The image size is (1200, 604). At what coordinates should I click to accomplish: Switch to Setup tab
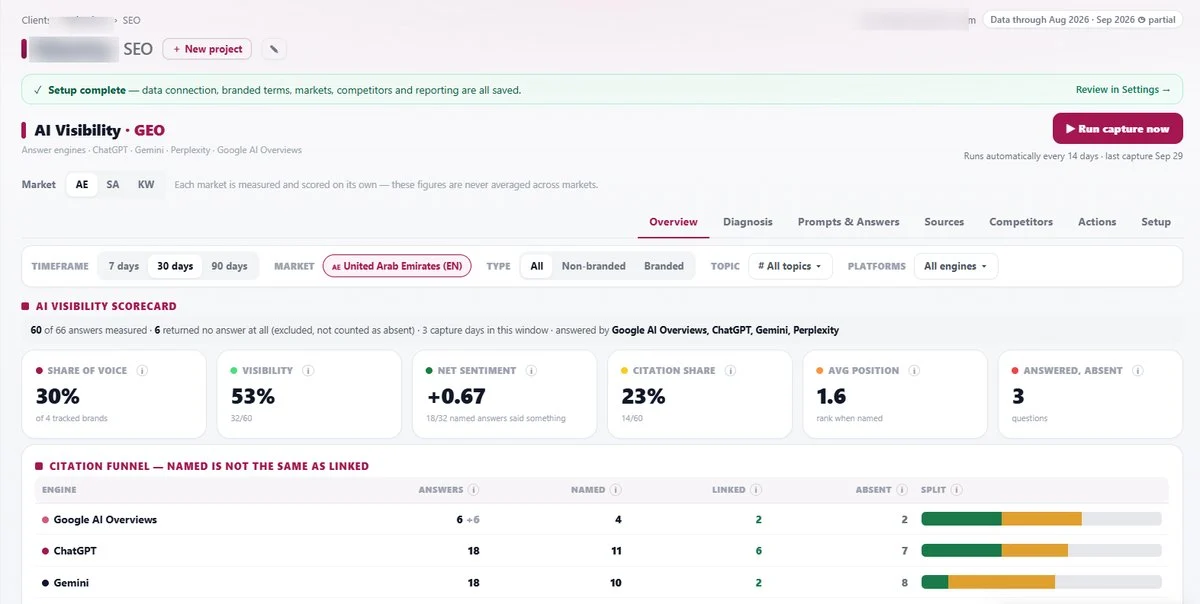click(1156, 222)
